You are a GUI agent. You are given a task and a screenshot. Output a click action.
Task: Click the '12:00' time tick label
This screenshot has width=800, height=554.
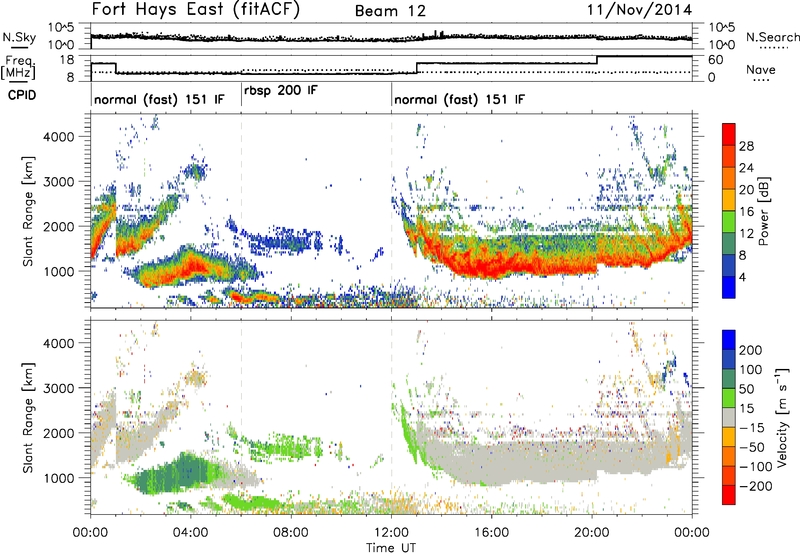coord(391,533)
